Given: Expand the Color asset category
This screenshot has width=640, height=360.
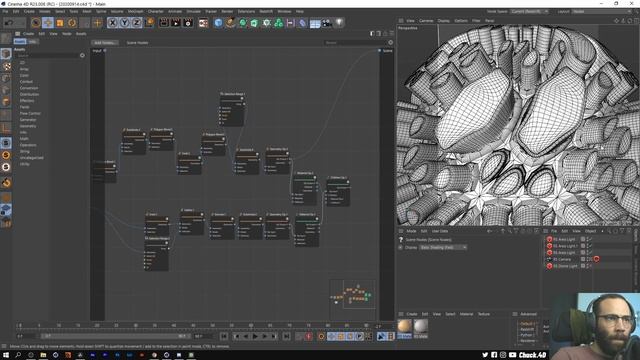Looking at the screenshot, I should coord(24,76).
